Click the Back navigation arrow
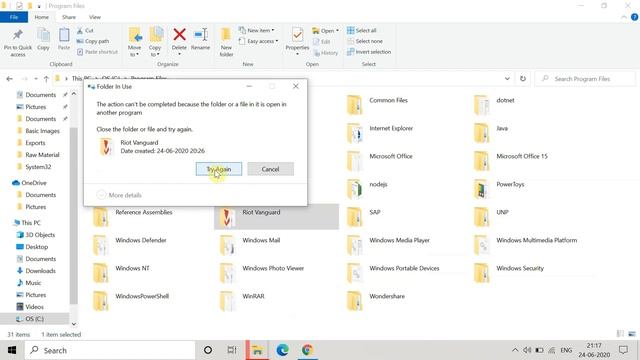The width and height of the screenshot is (640, 360). coord(9,79)
